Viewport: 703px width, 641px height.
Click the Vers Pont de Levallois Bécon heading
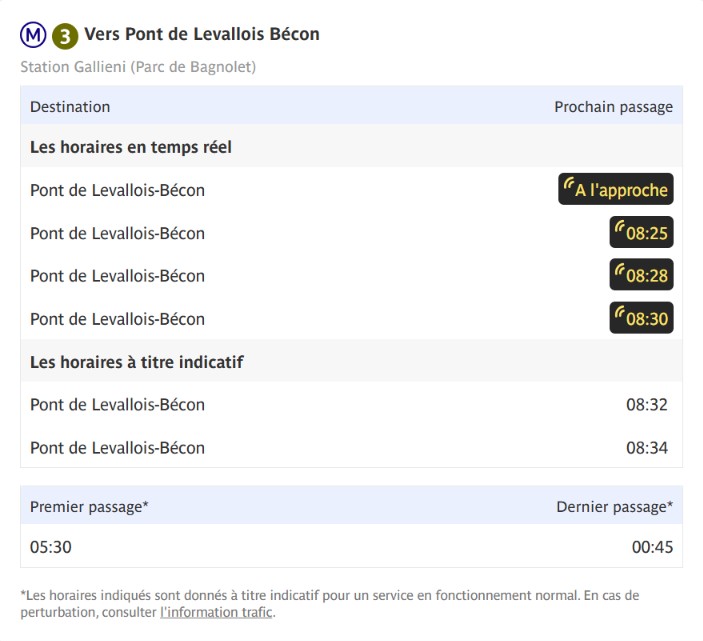point(202,34)
